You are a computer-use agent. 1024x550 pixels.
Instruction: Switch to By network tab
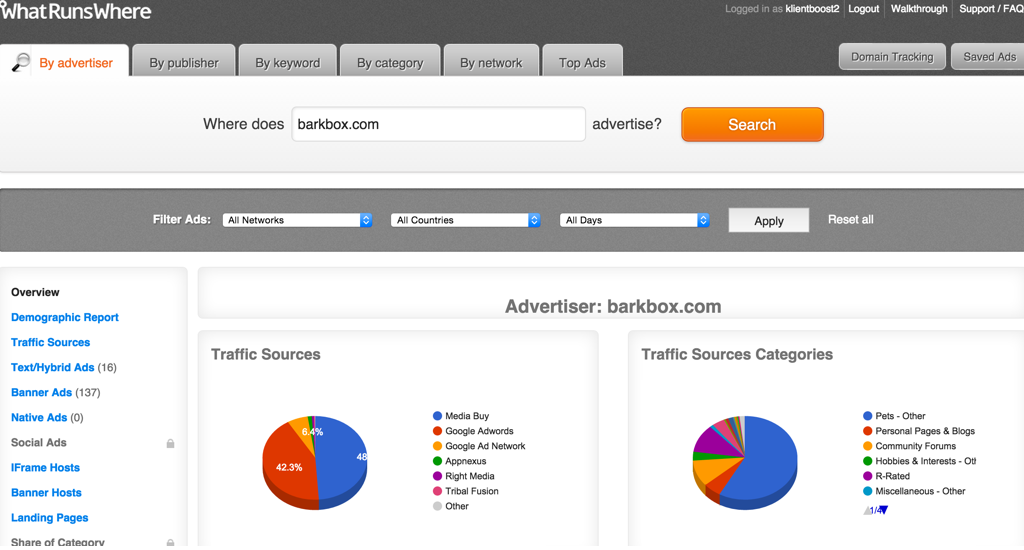coord(491,61)
